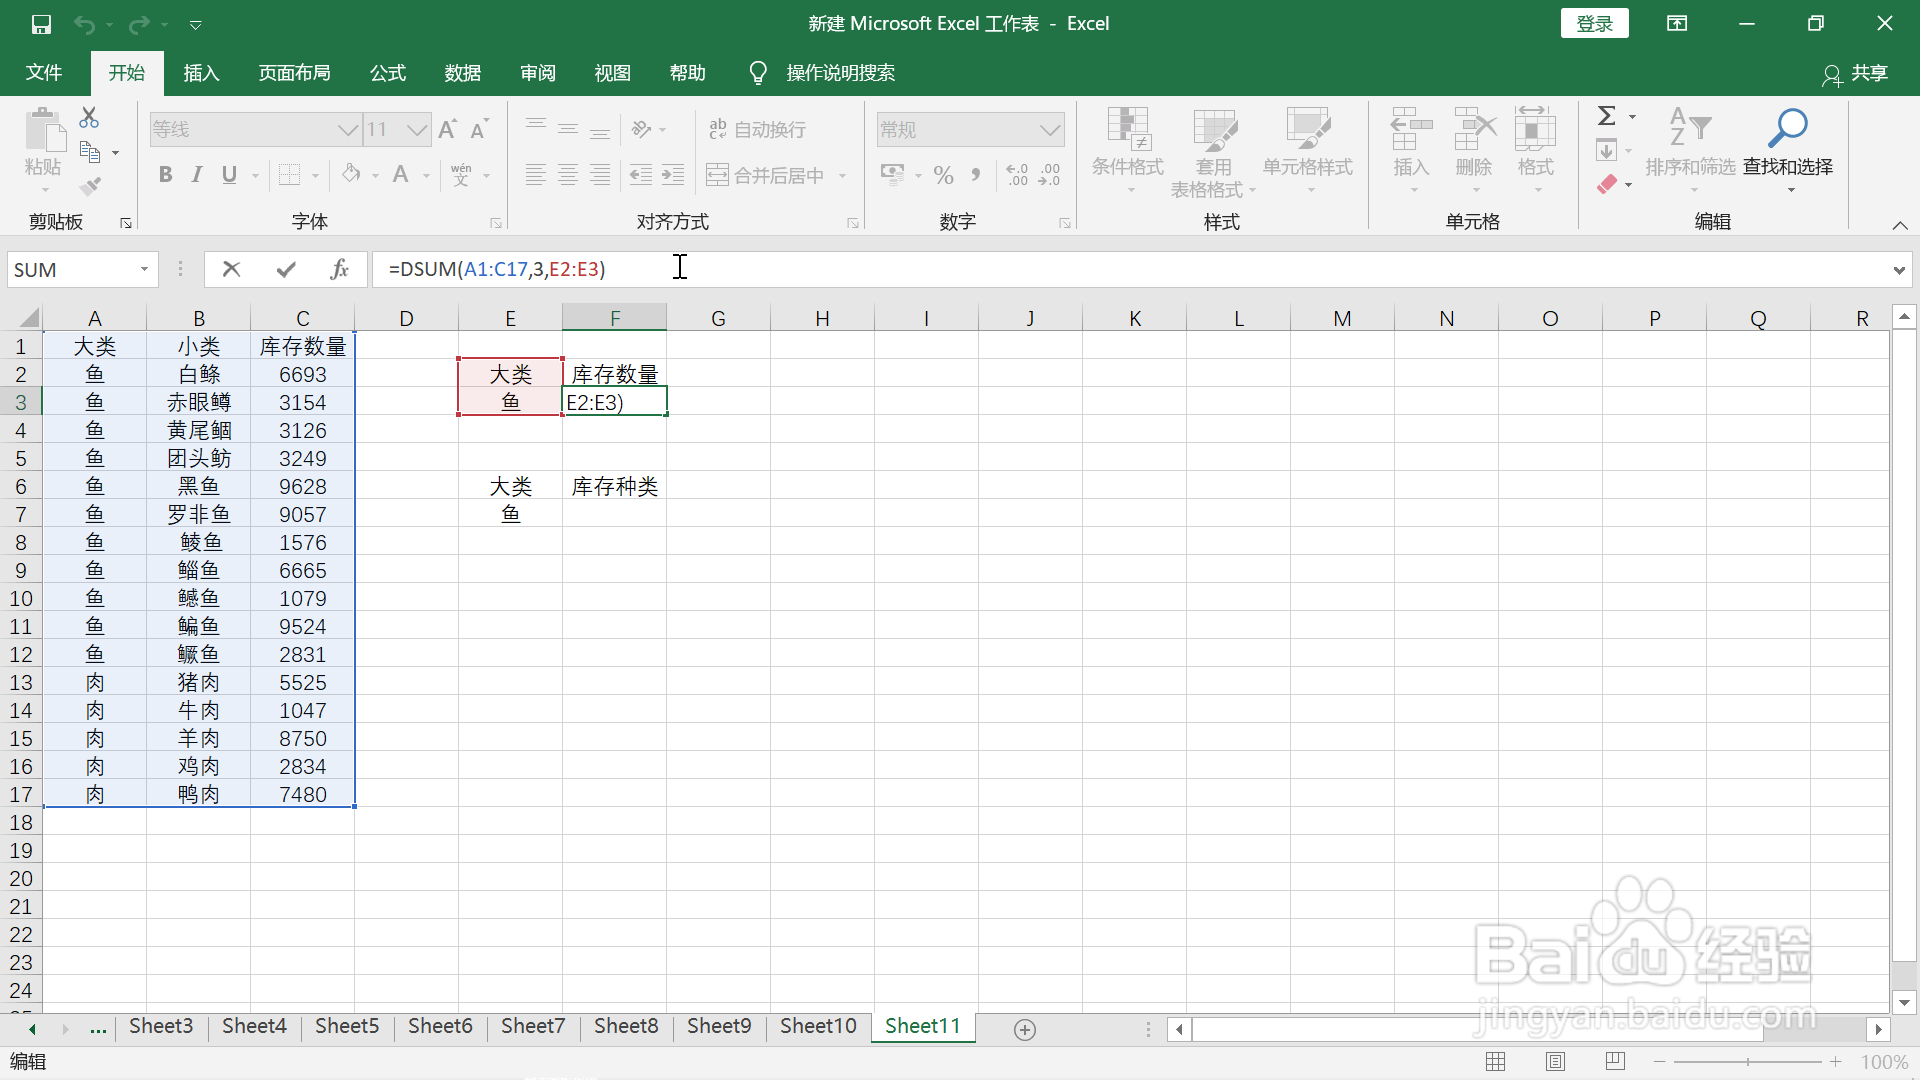This screenshot has width=1920, height=1080.
Task: Confirm formula entry checkmark
Action: coord(286,269)
